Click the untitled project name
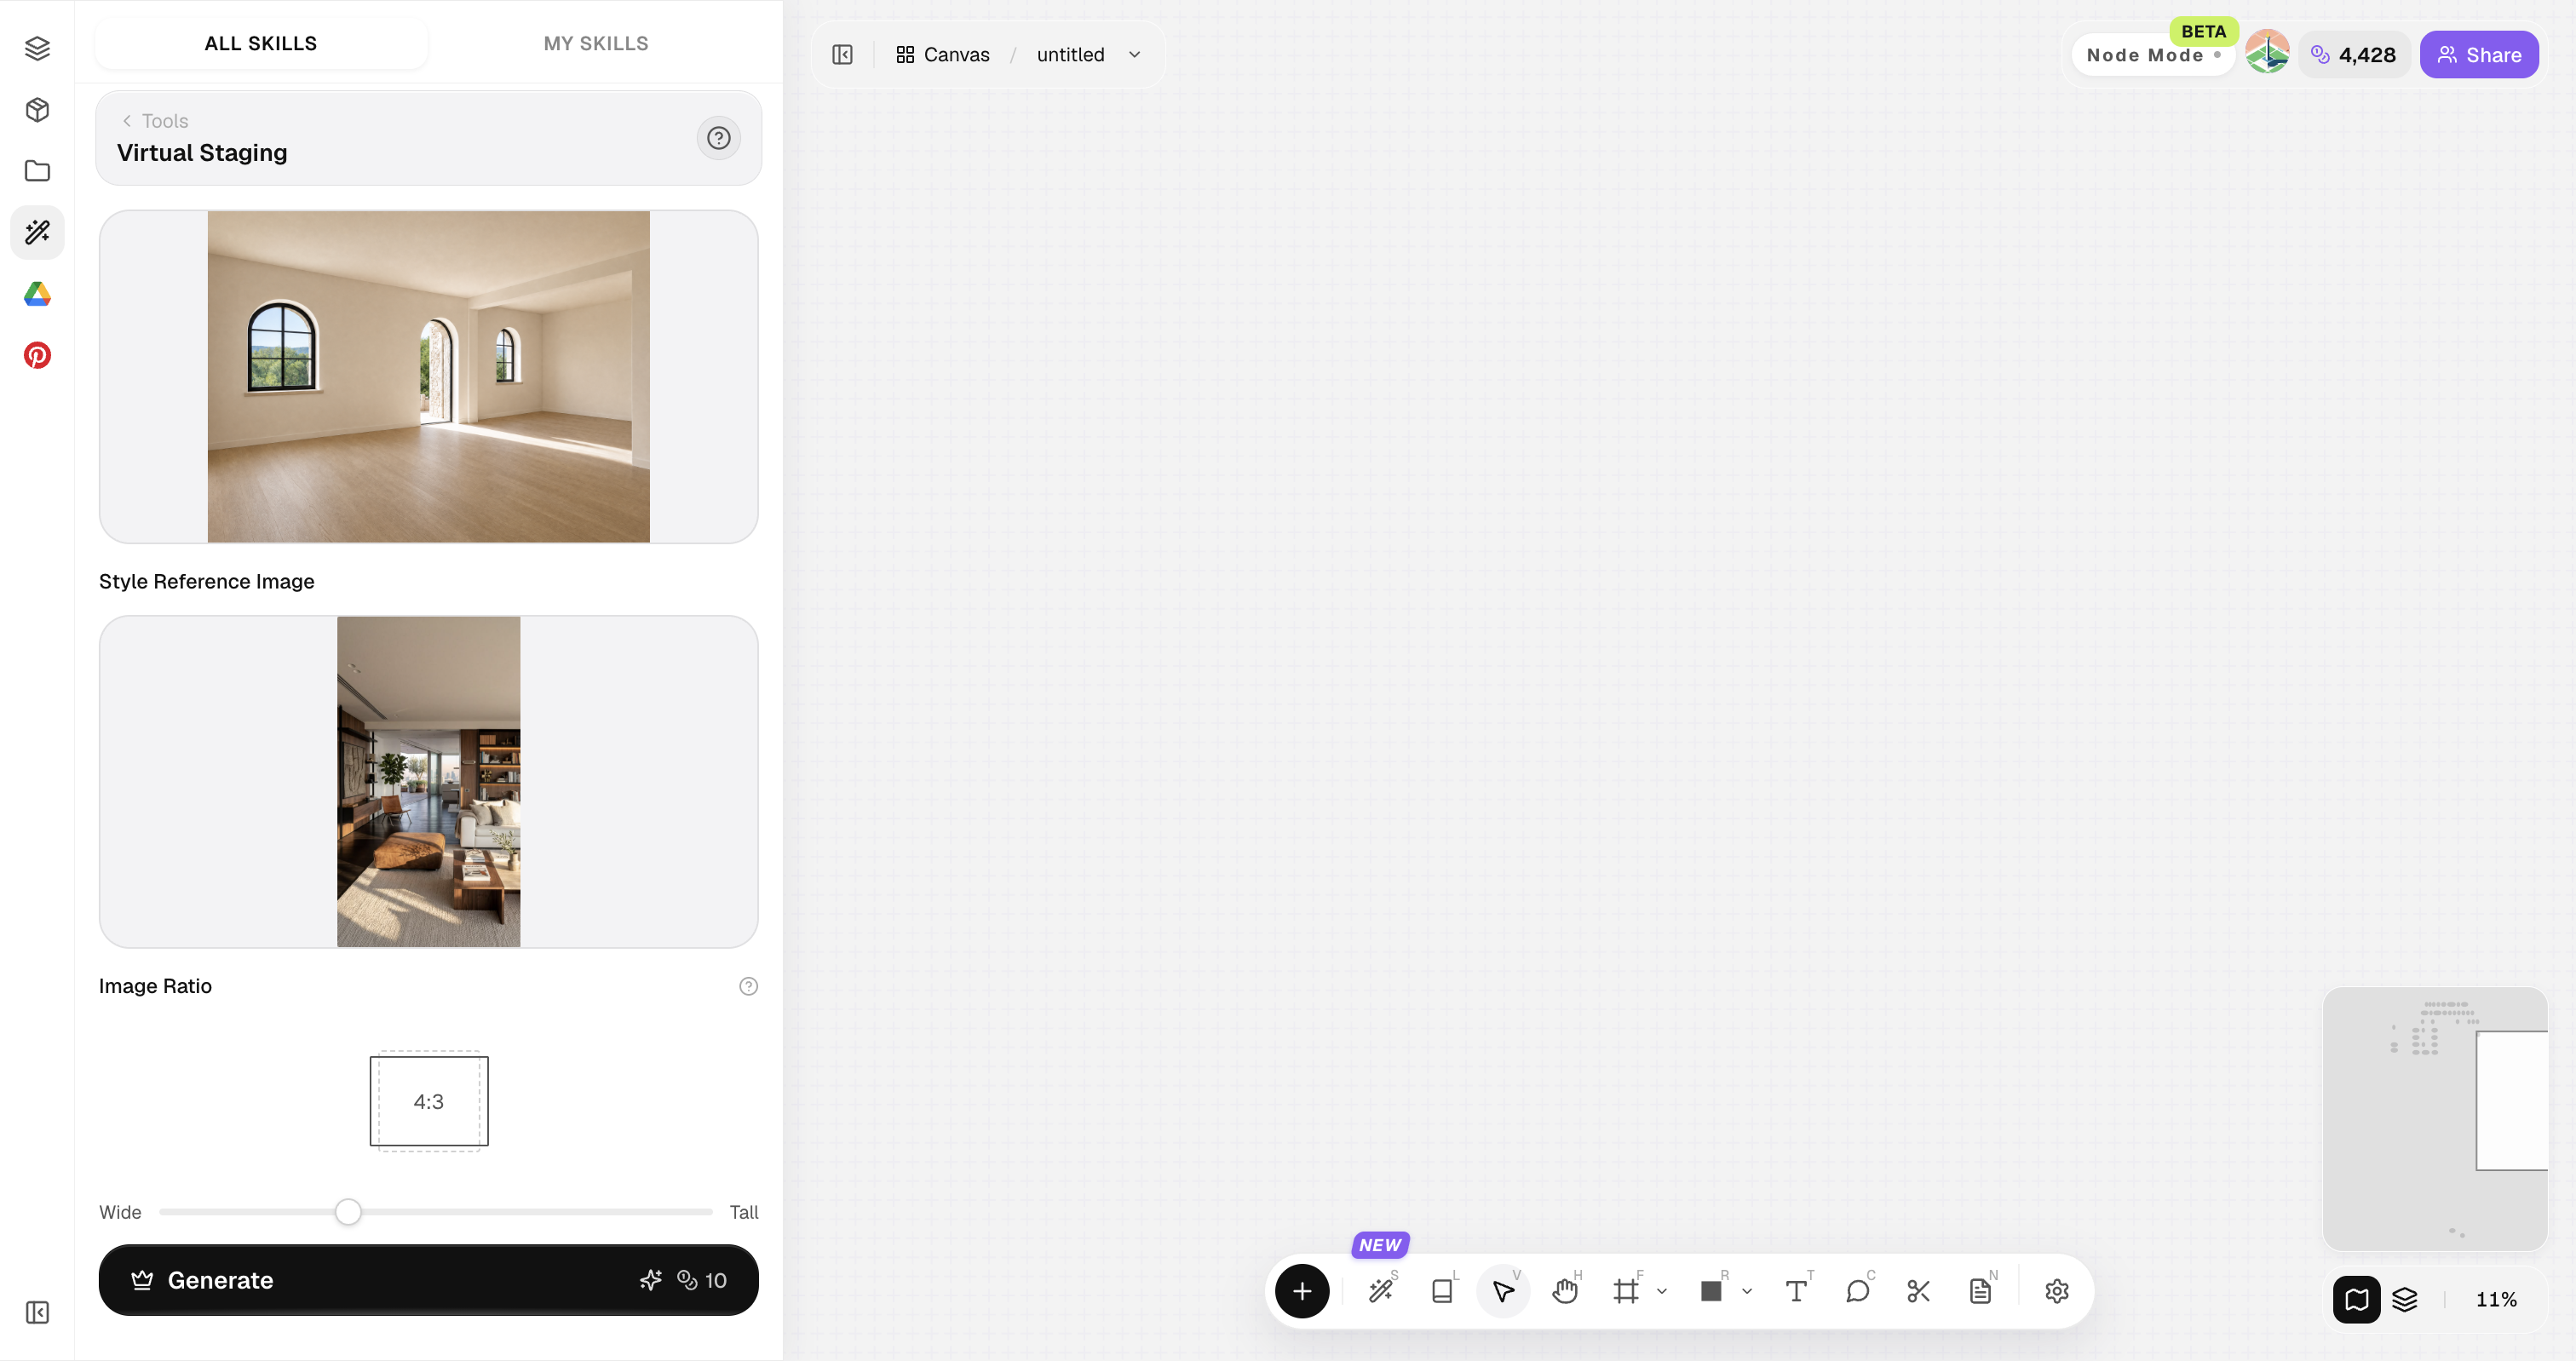Viewport: 2576px width, 1361px height. 1070,55
